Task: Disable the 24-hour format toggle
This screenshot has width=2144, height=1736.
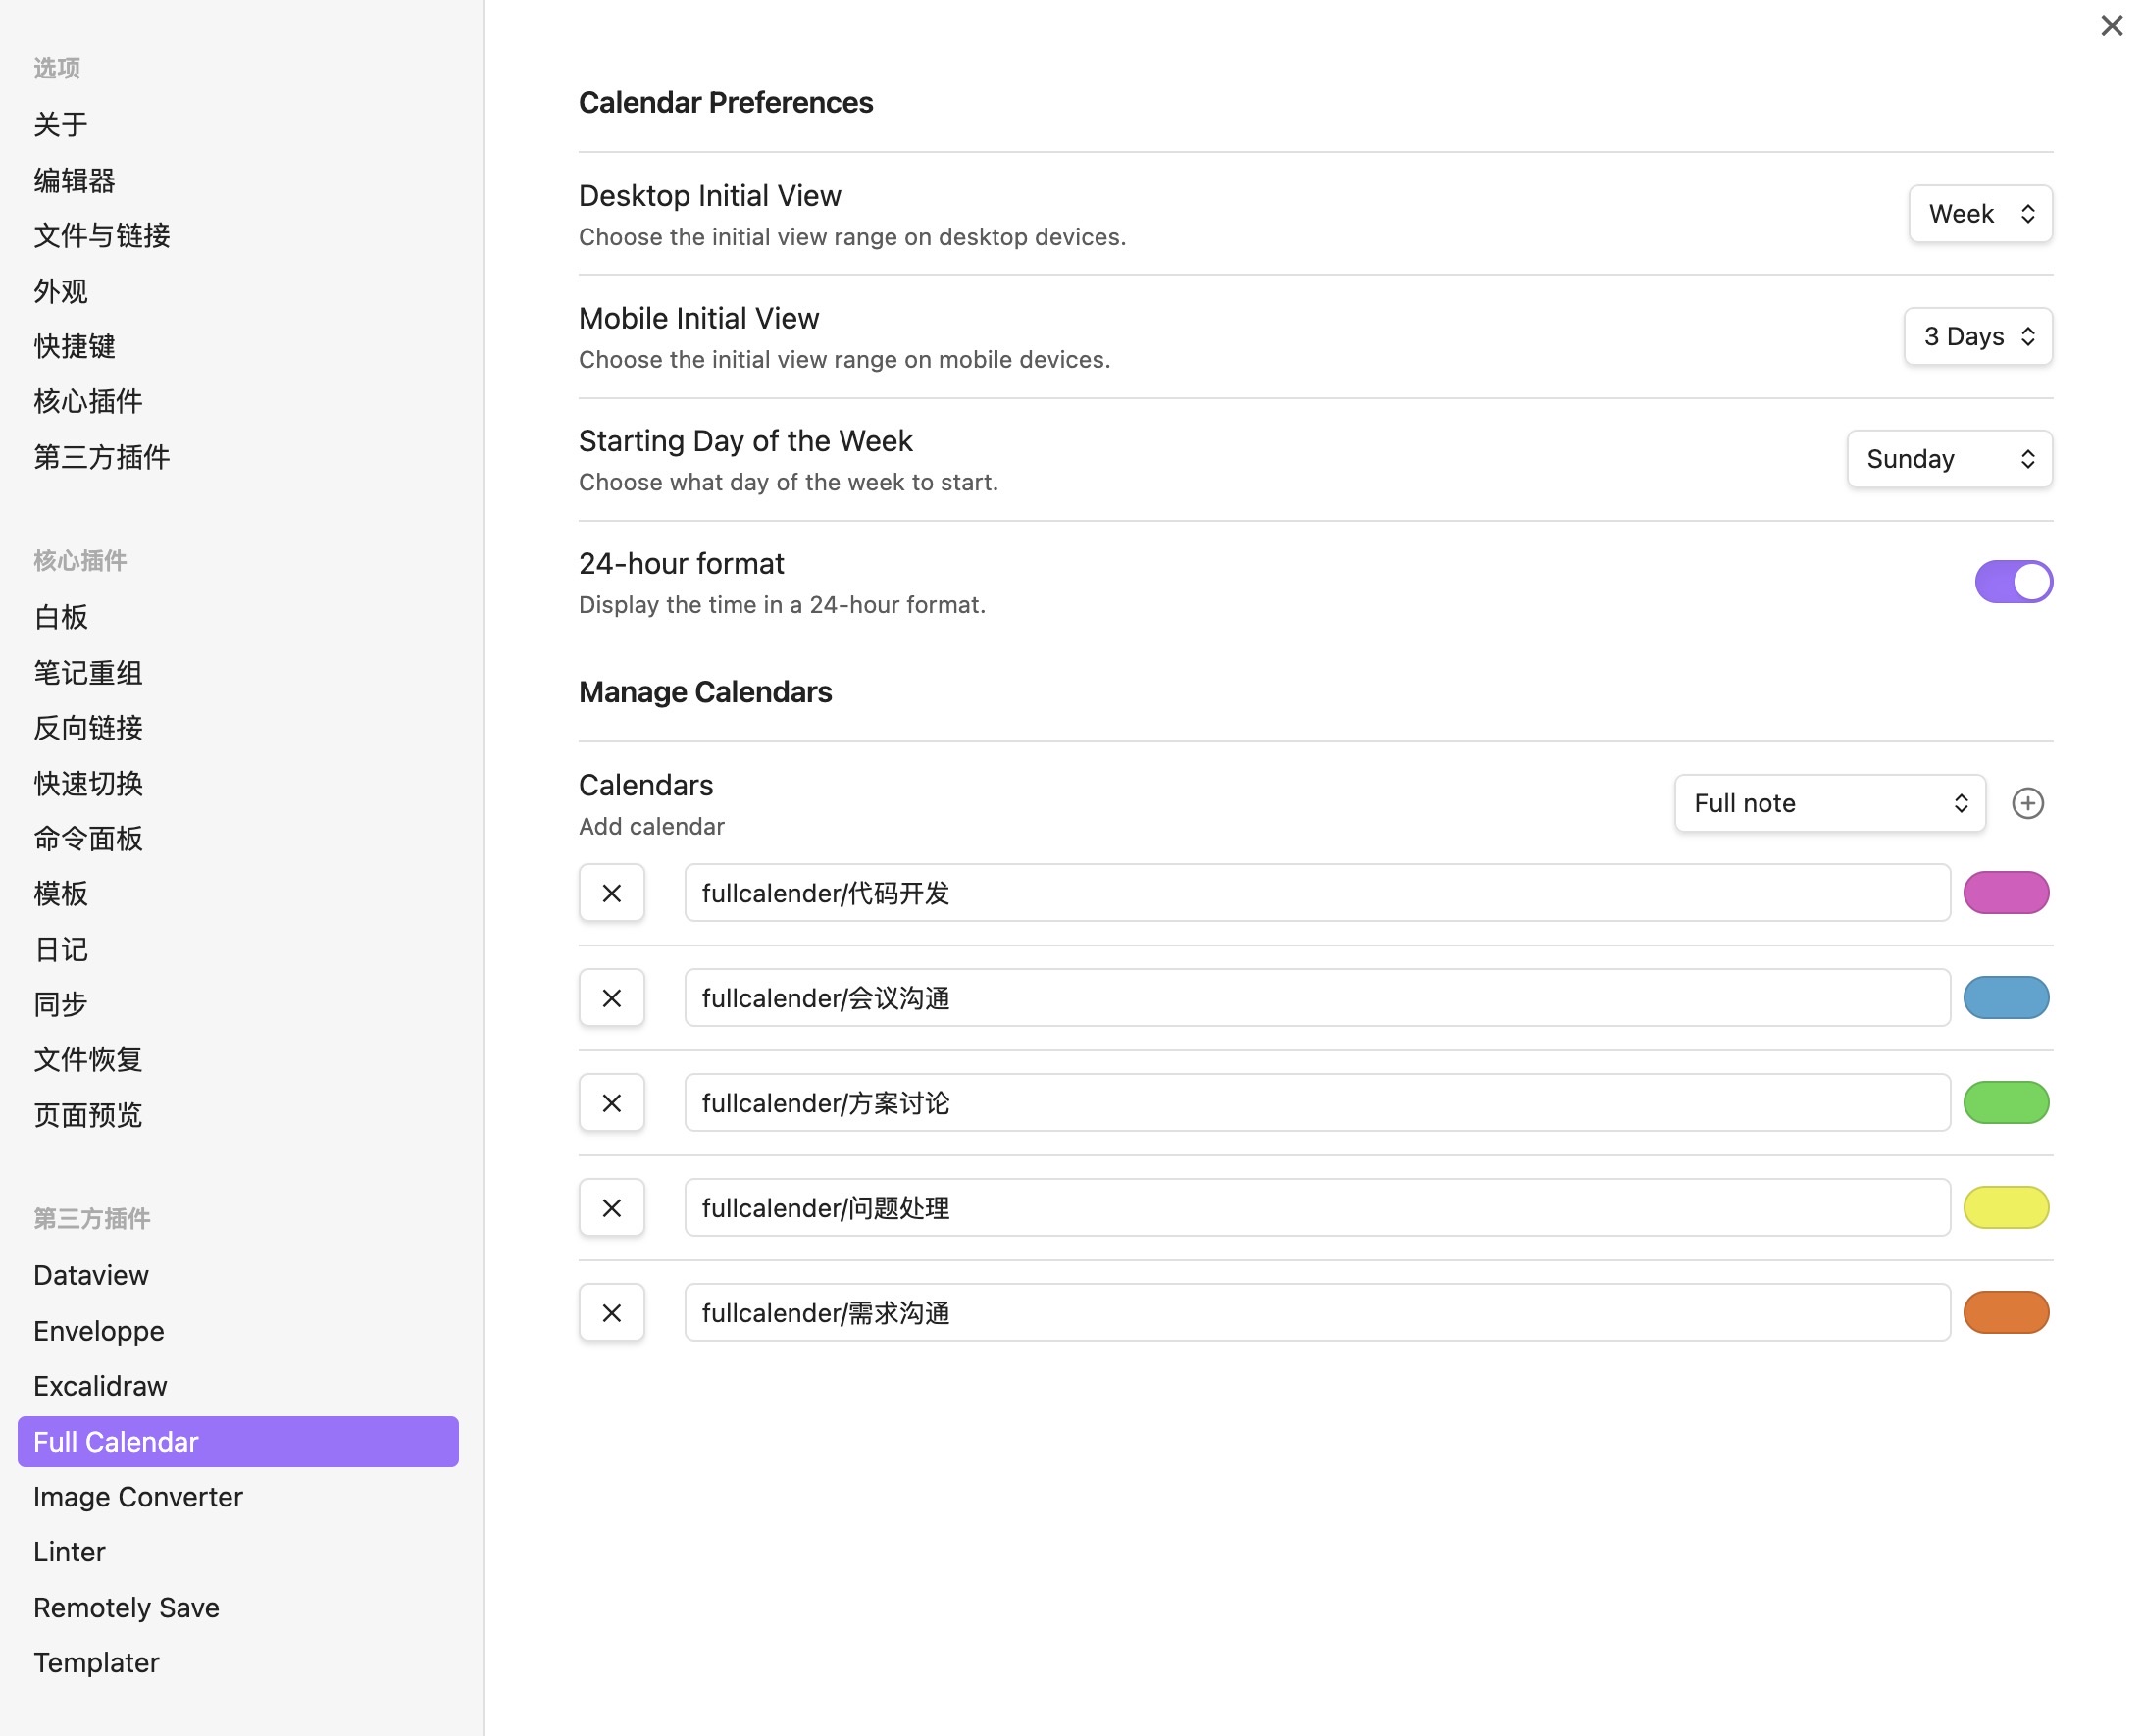Action: tap(2013, 582)
